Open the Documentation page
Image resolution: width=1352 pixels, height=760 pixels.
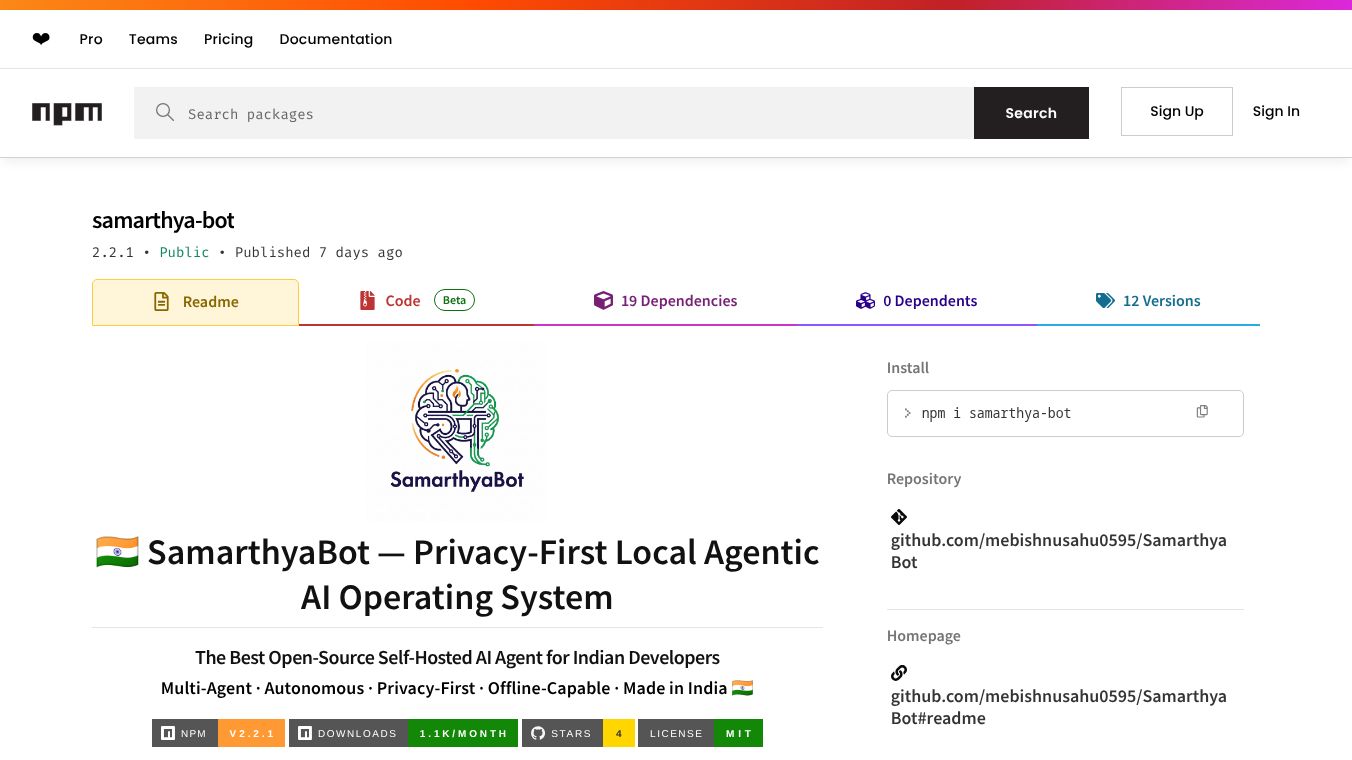pyautogui.click(x=336, y=39)
